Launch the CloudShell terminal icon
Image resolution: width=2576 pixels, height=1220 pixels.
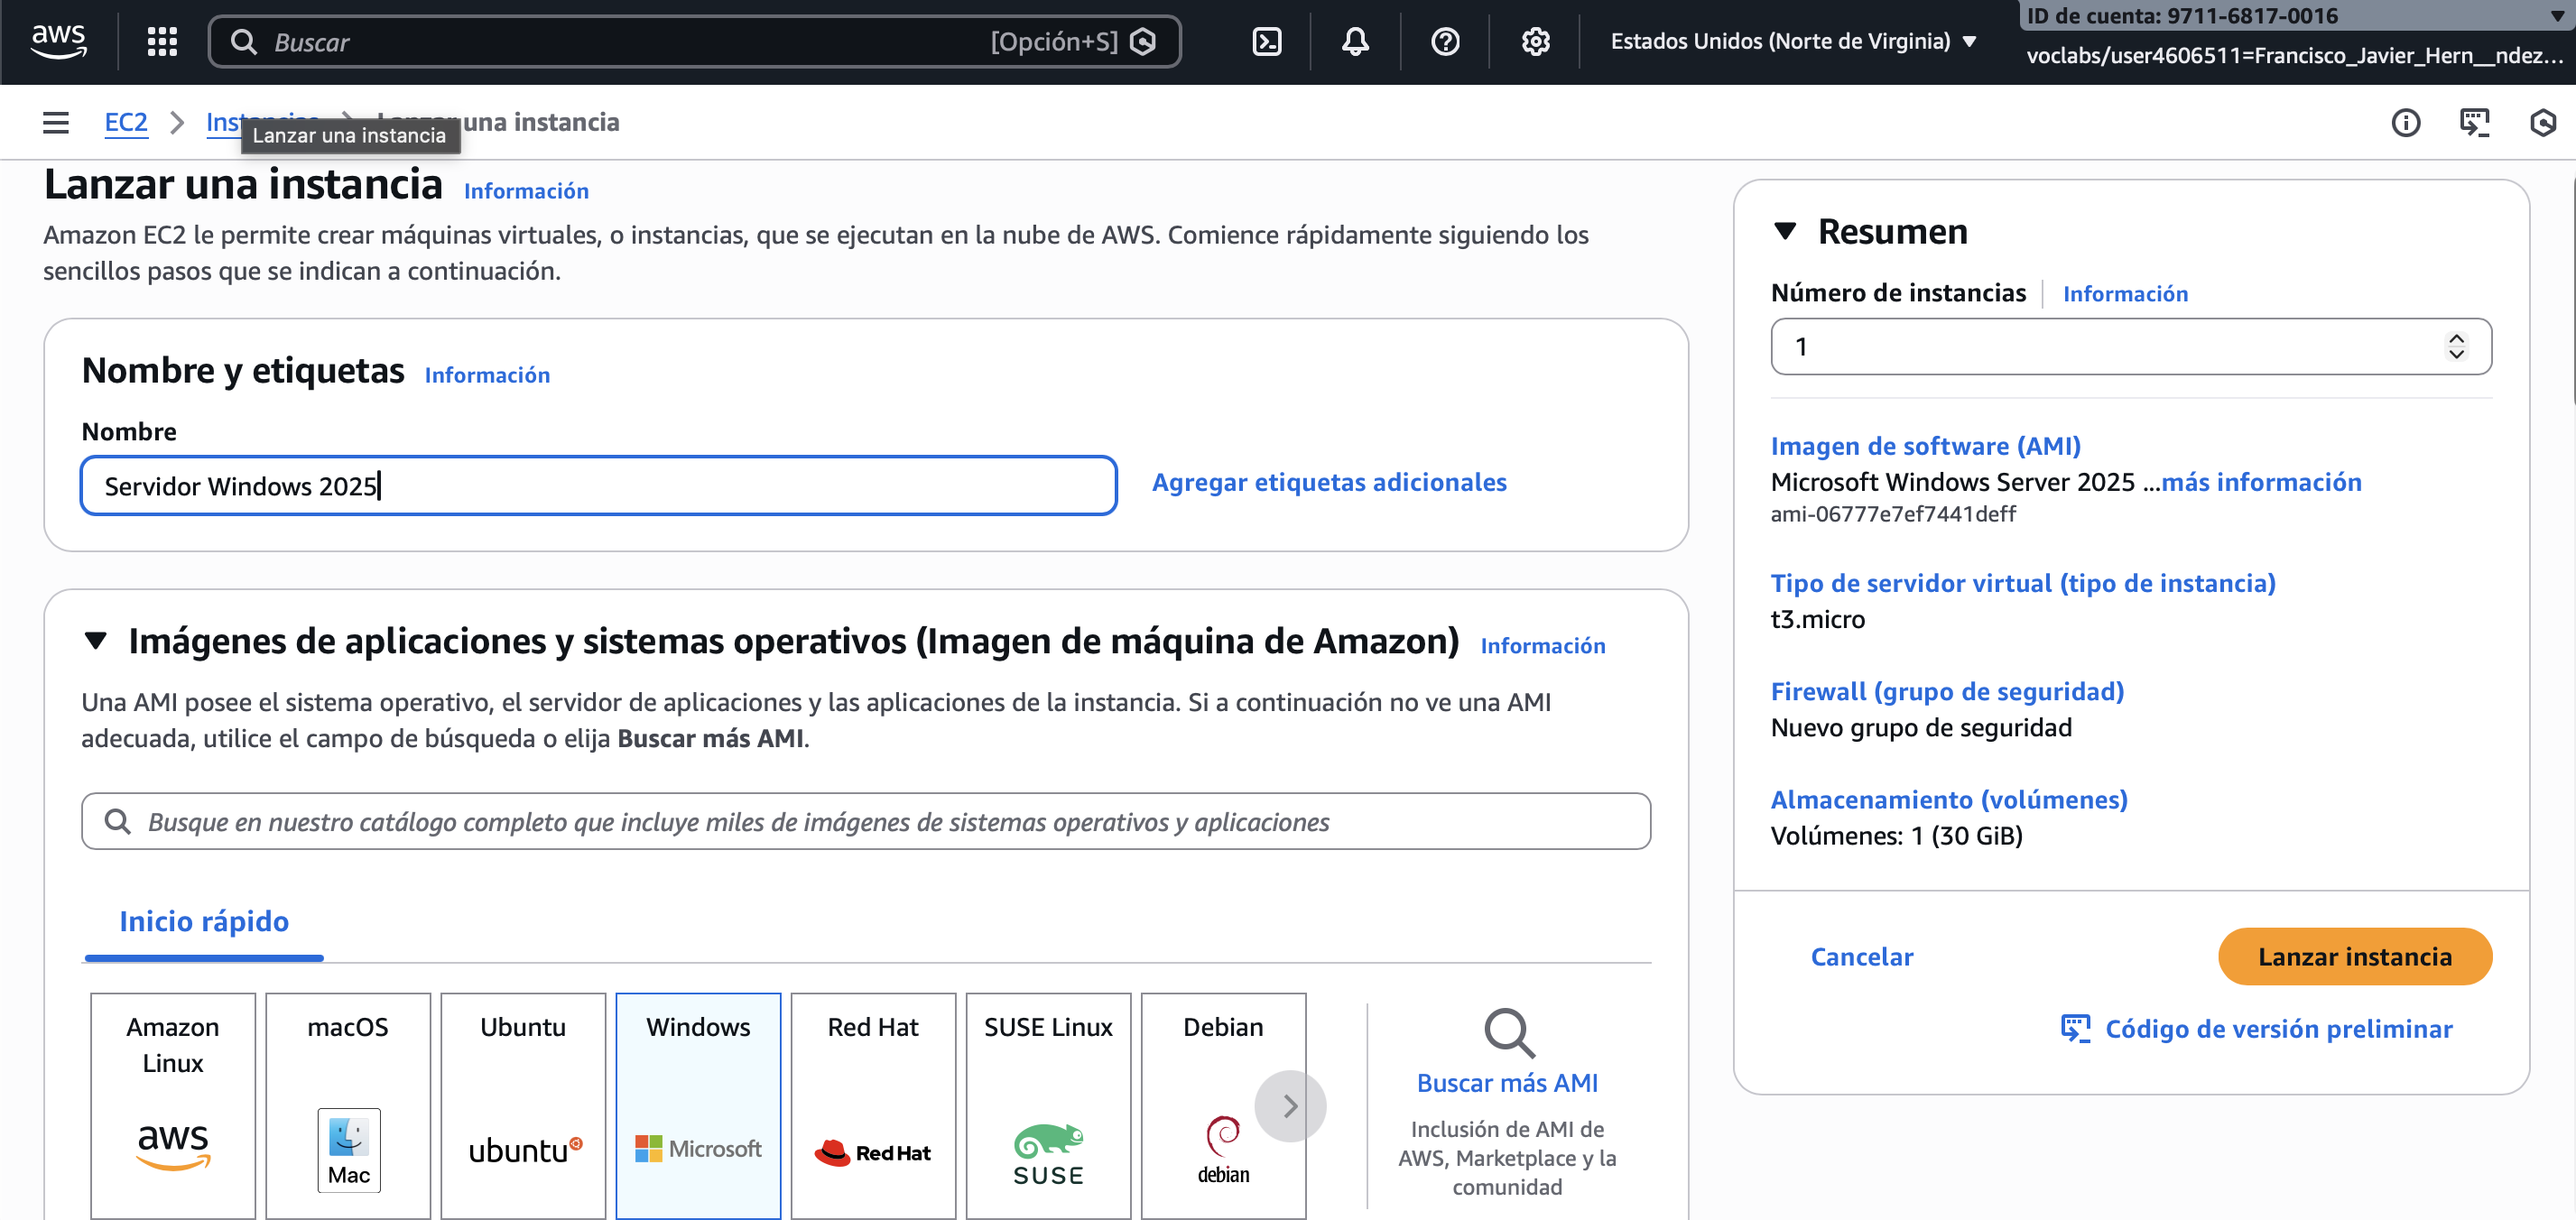[1266, 41]
